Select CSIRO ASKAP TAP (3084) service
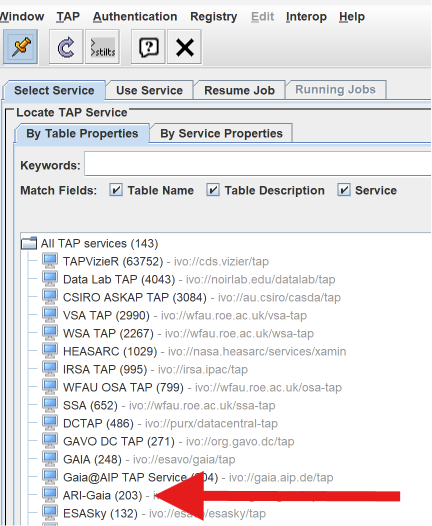This screenshot has height=526, width=432. pos(135,297)
